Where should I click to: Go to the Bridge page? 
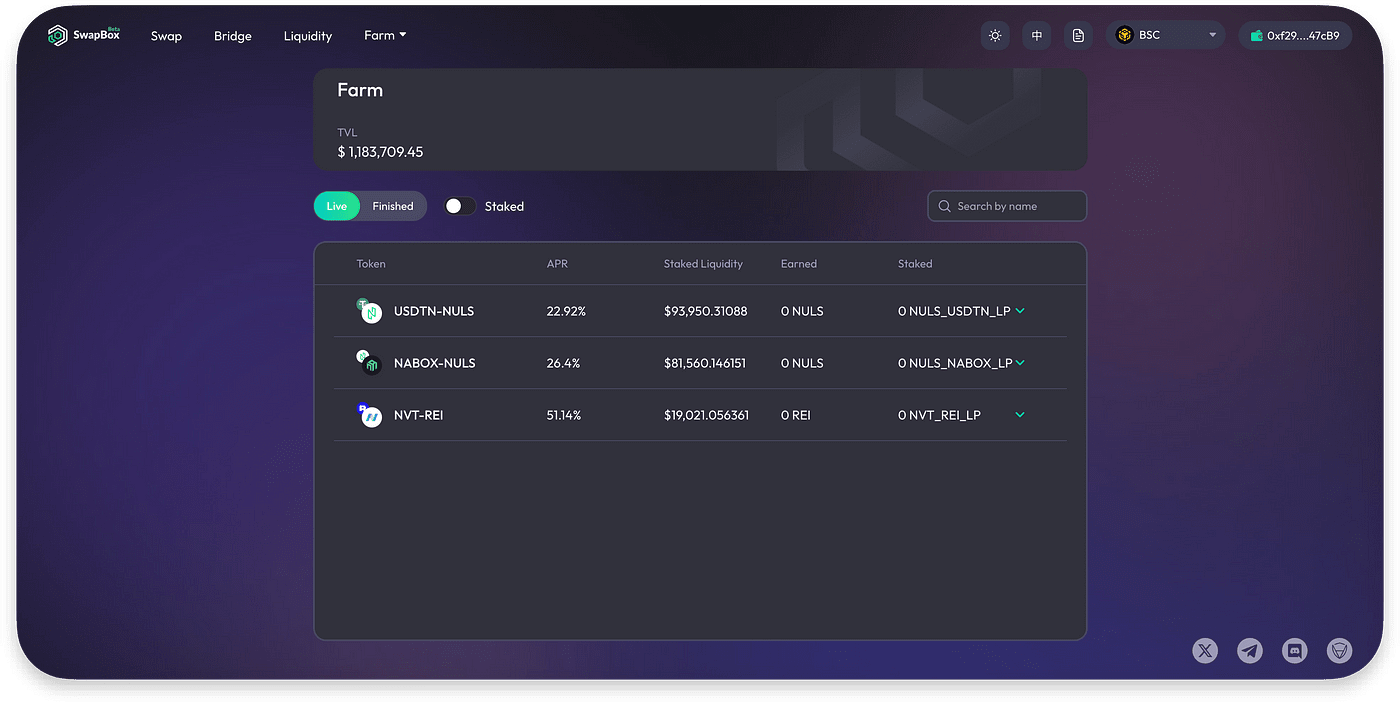click(x=233, y=36)
